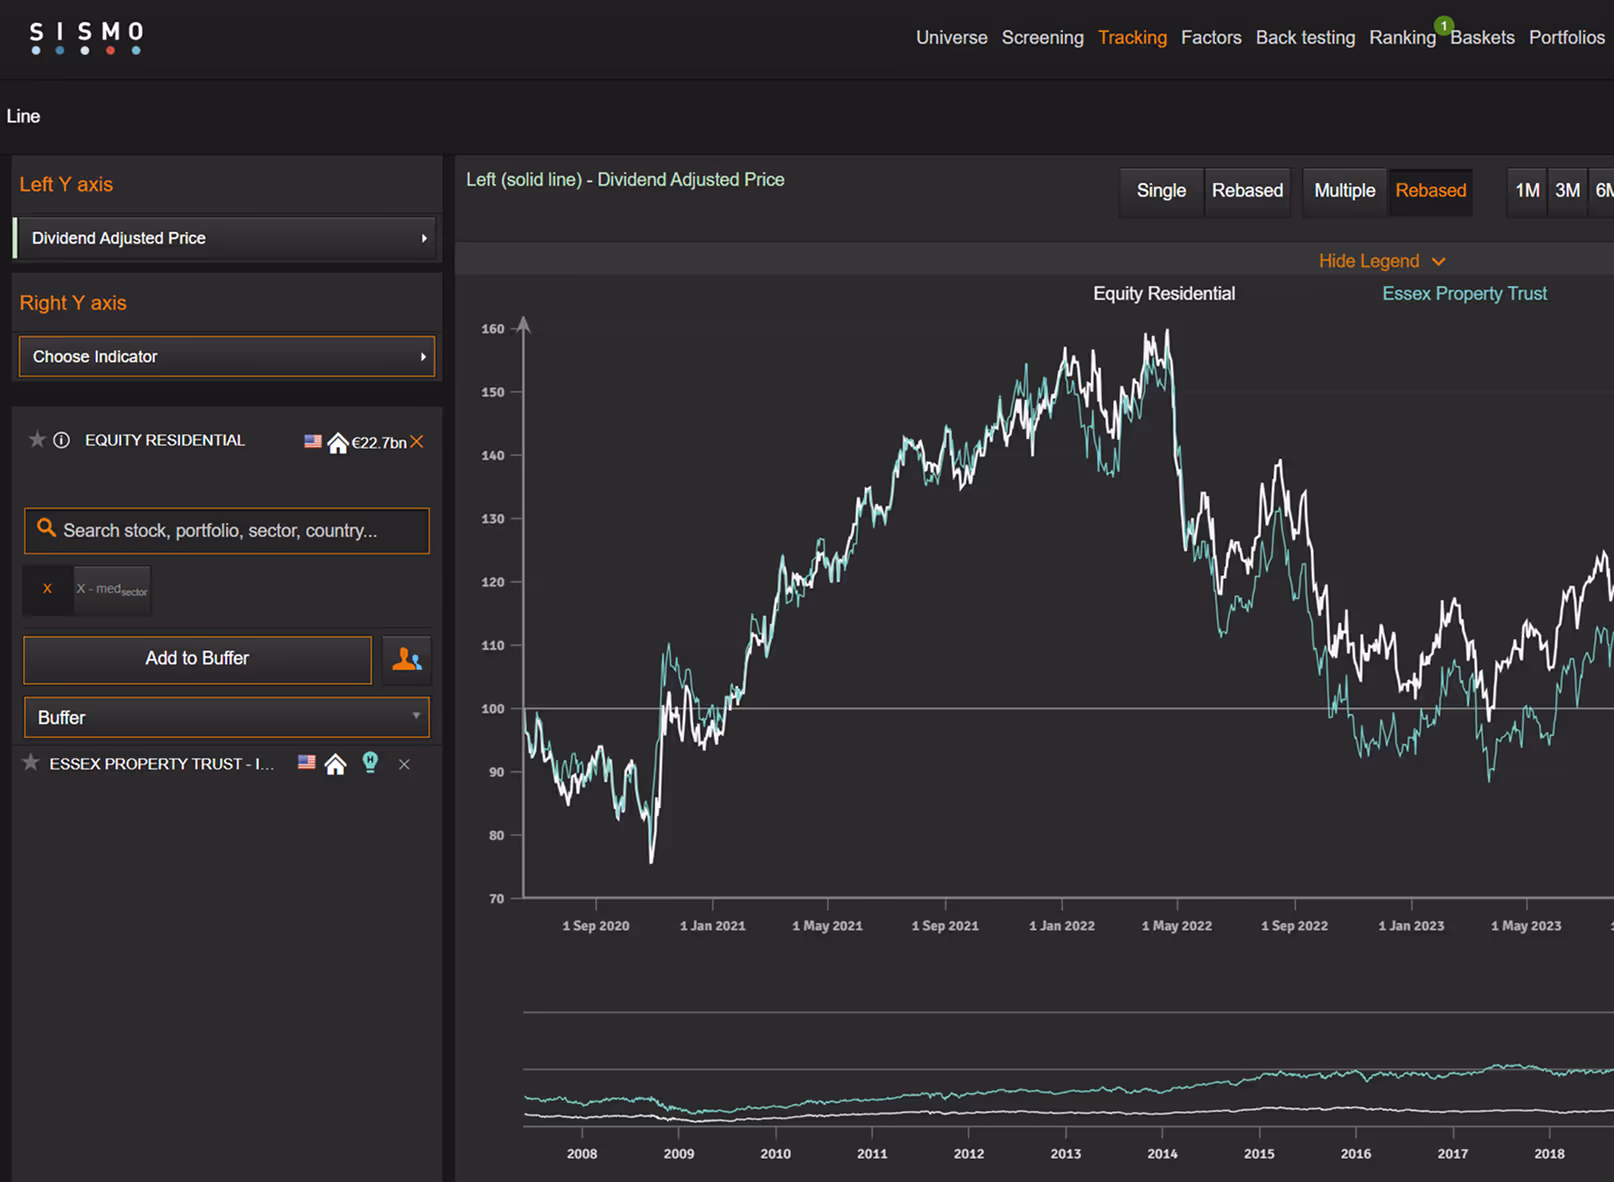Image resolution: width=1614 pixels, height=1182 pixels.
Task: Set time range to 1M
Action: [1527, 191]
